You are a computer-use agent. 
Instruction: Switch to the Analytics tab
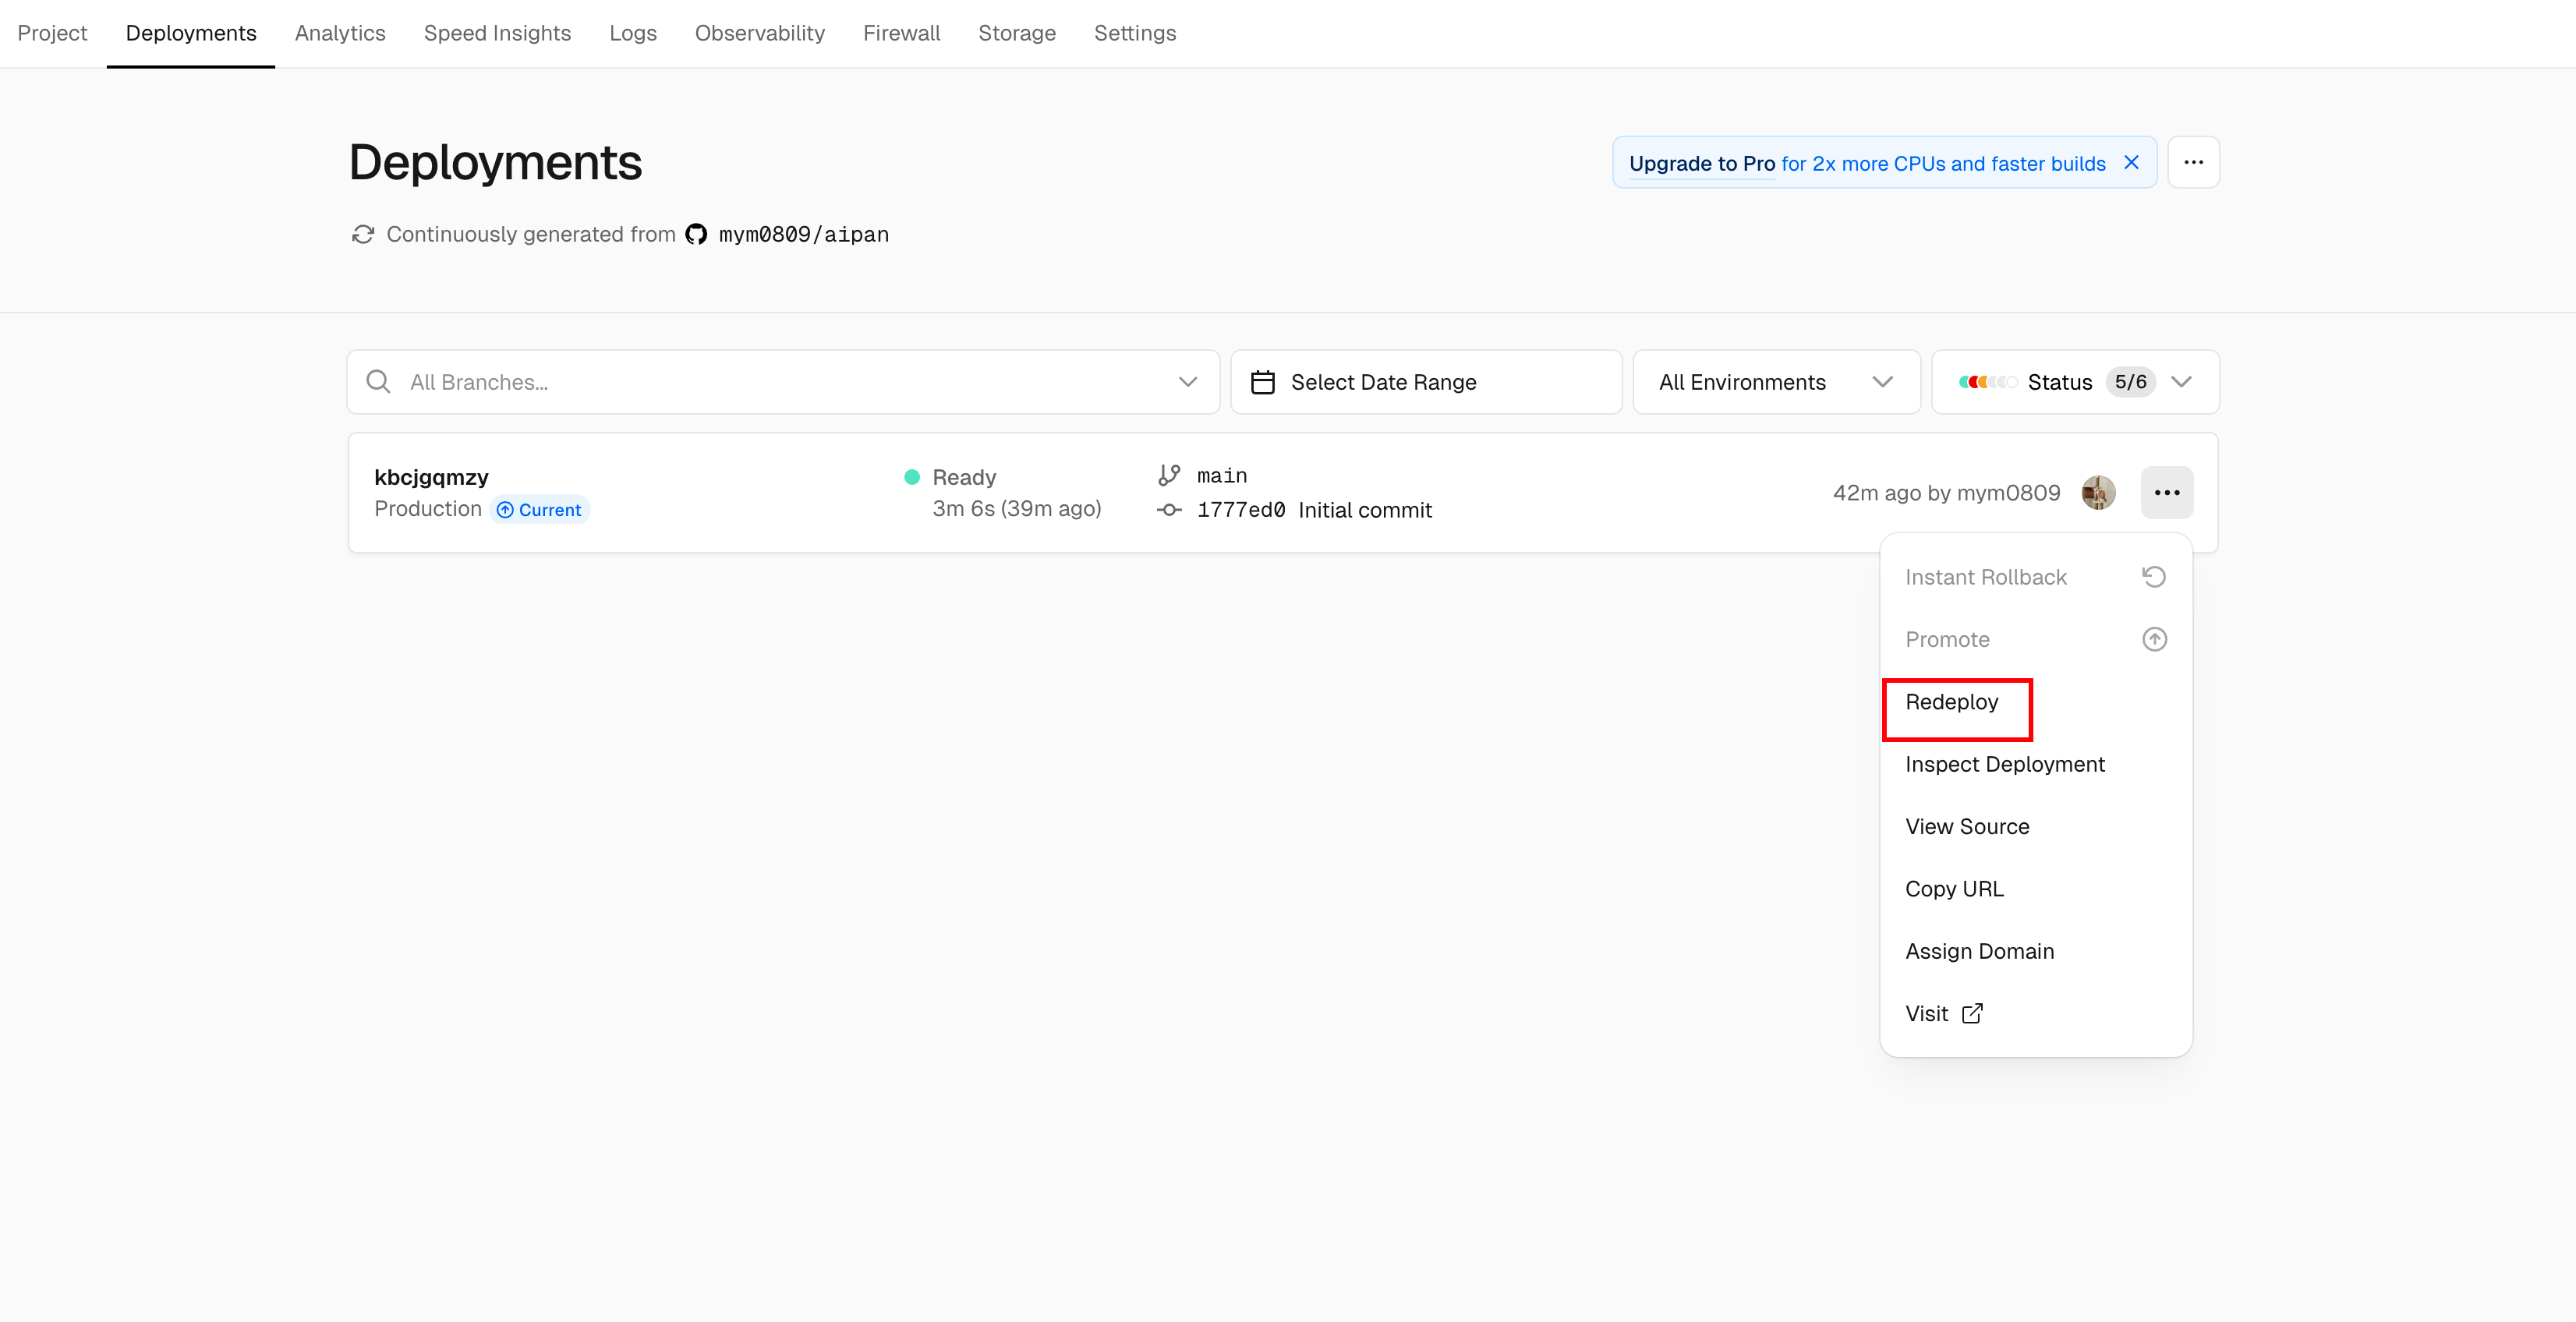pyautogui.click(x=340, y=33)
